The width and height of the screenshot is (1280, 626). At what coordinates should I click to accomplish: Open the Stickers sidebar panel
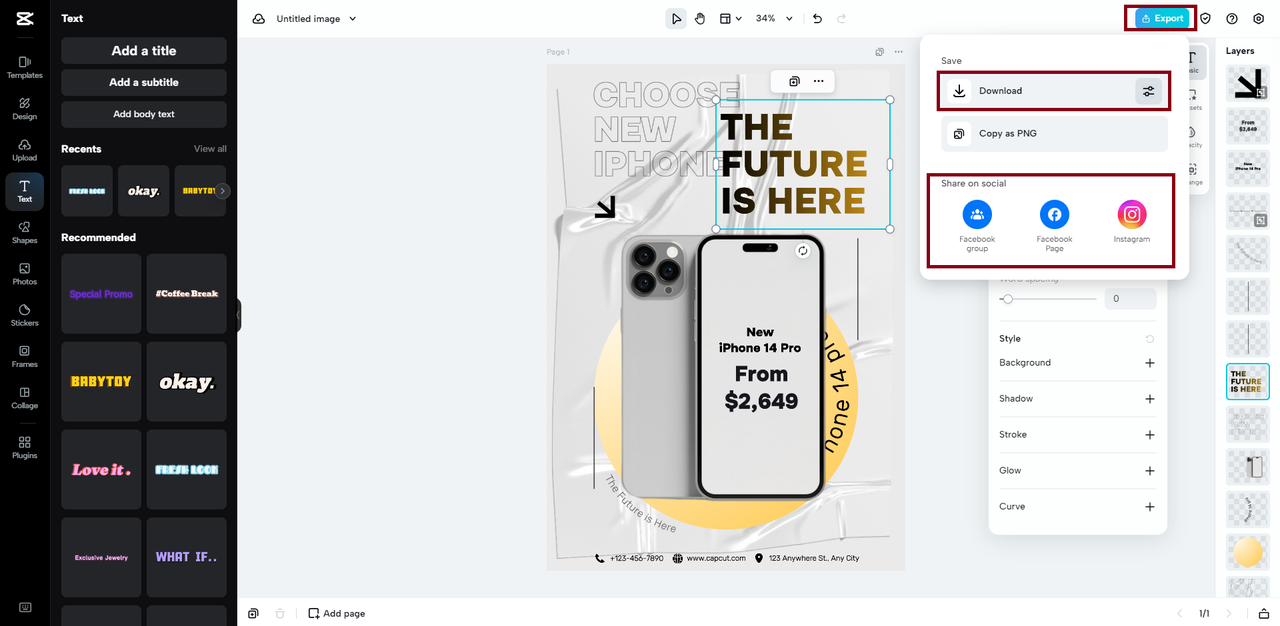25,315
